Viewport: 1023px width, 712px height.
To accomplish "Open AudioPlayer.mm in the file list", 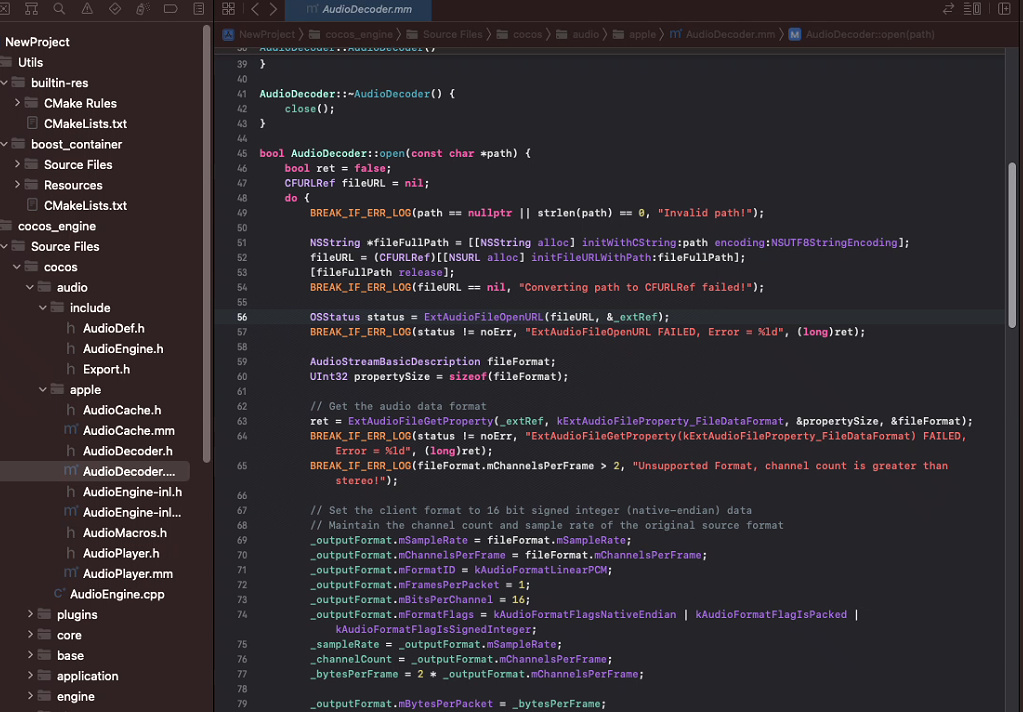I will tap(128, 574).
